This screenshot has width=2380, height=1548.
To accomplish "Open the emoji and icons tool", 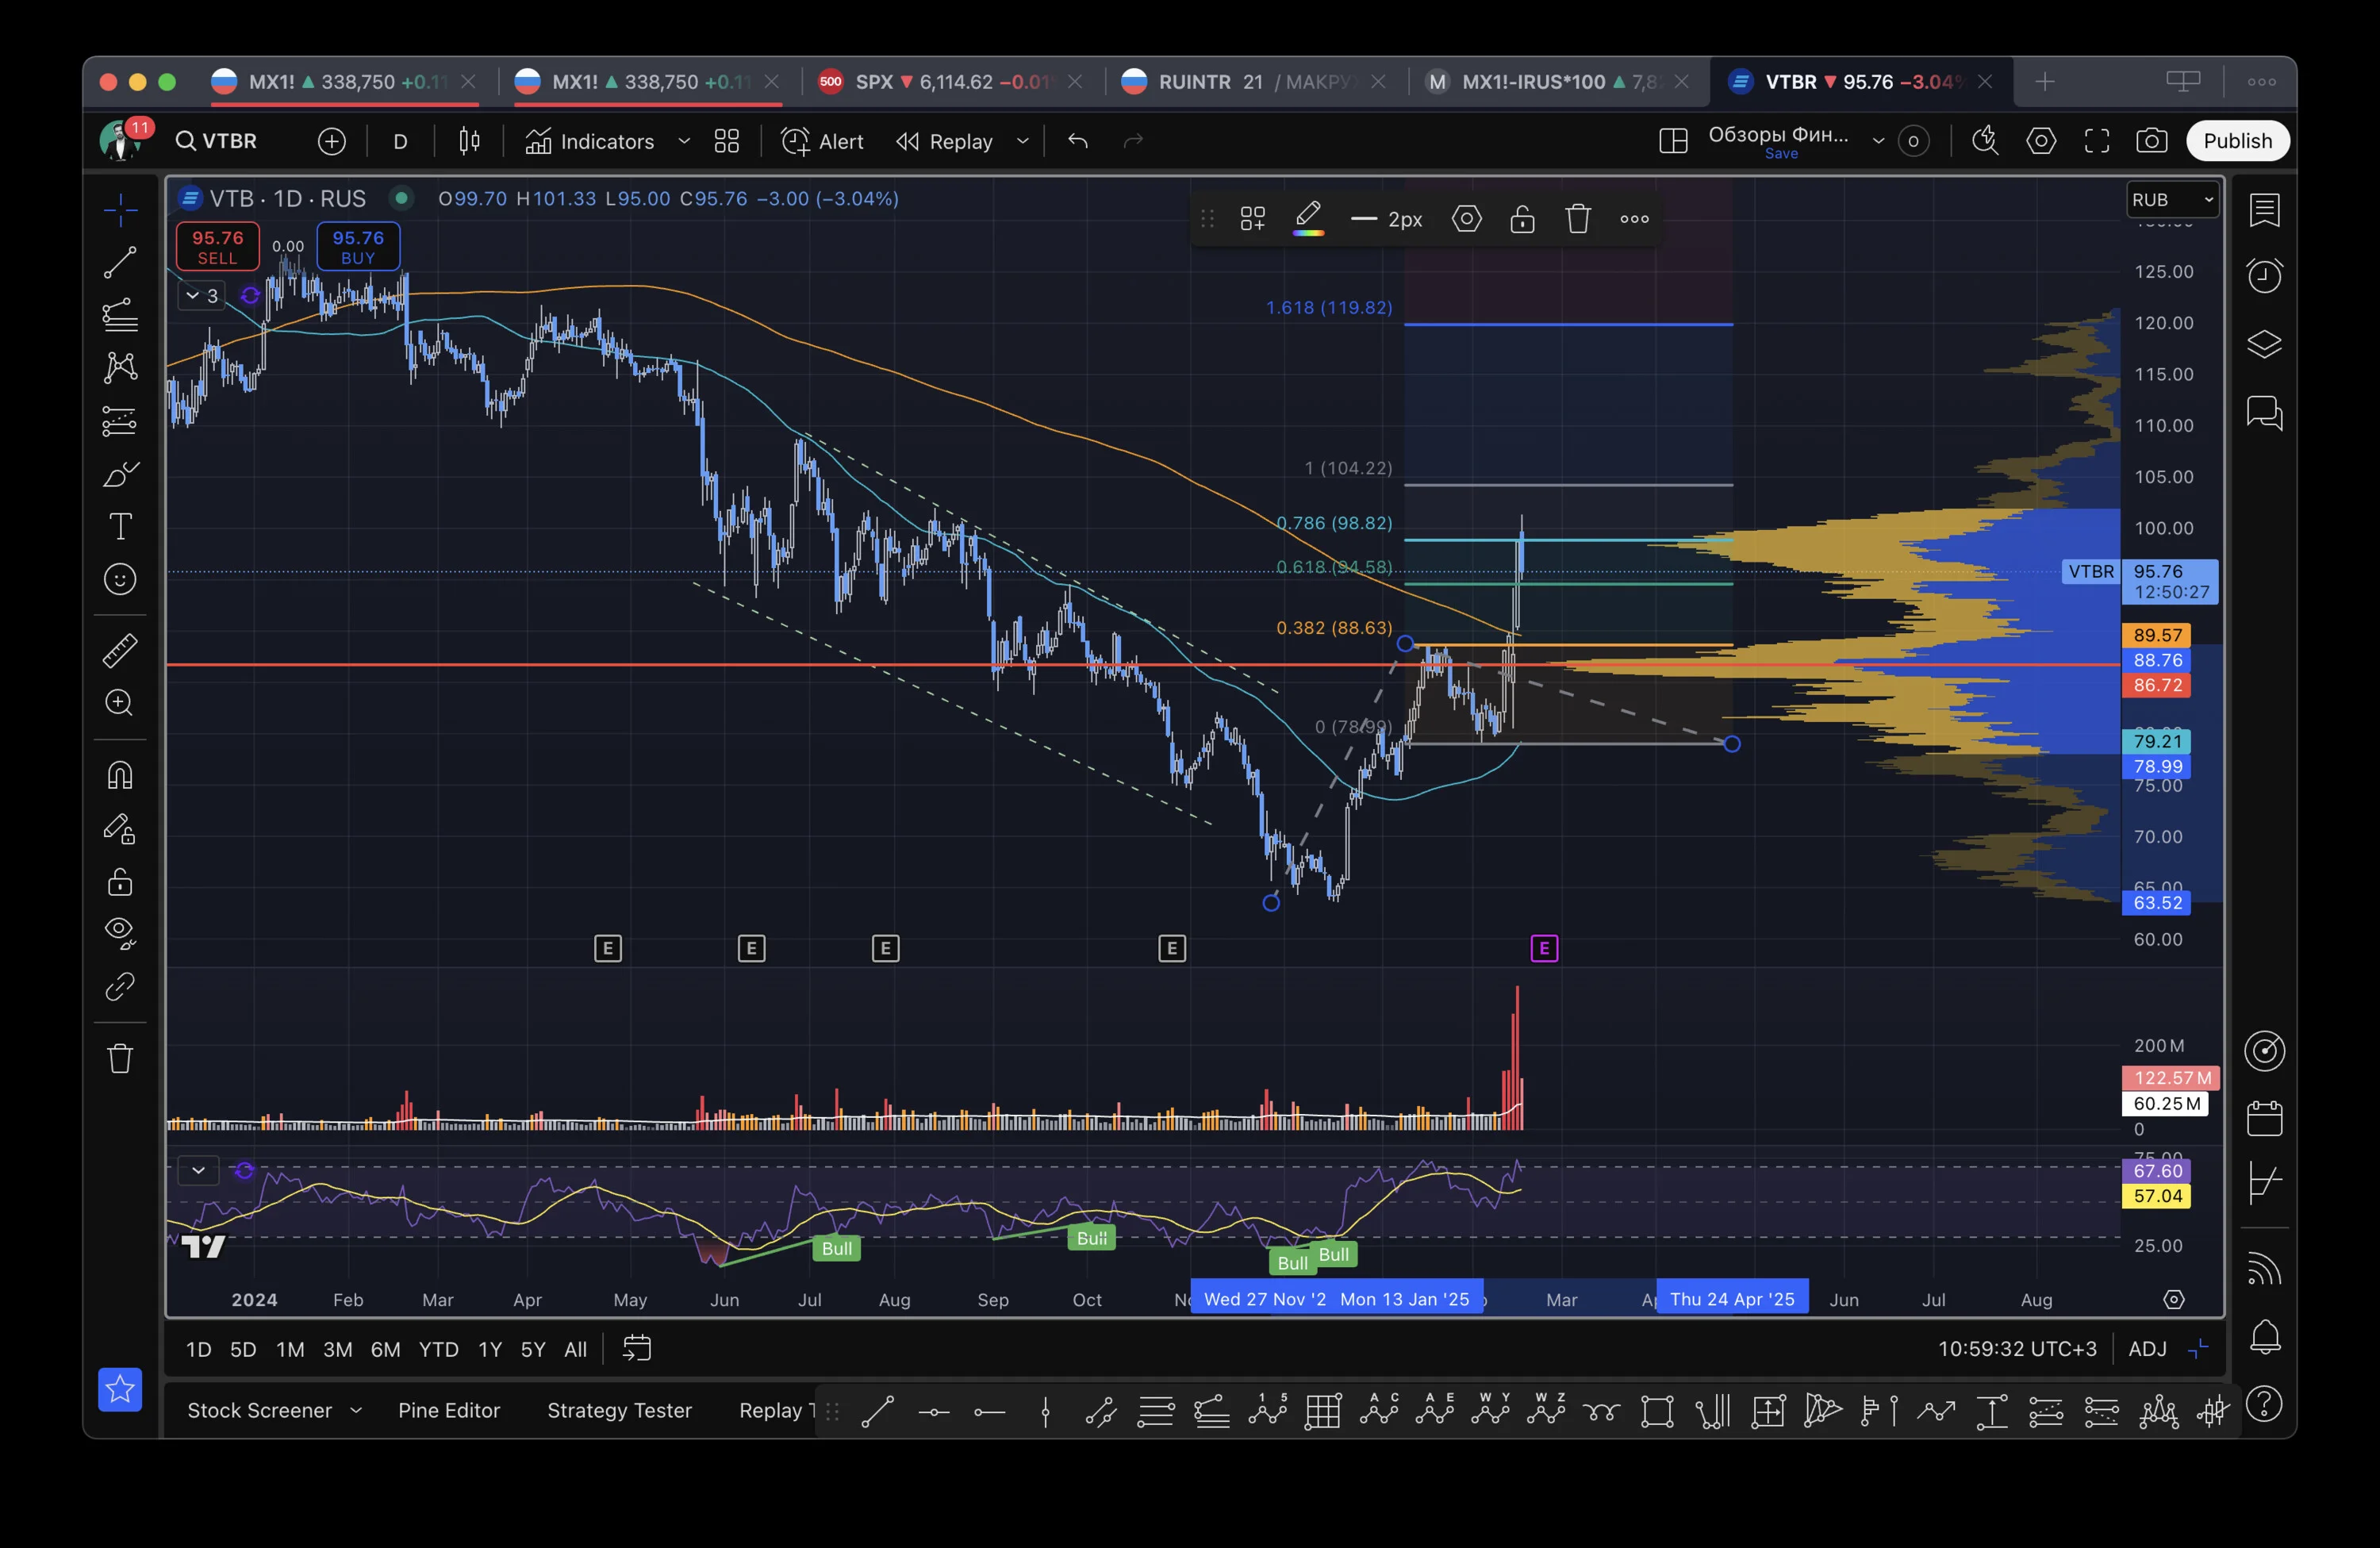I will click(120, 579).
